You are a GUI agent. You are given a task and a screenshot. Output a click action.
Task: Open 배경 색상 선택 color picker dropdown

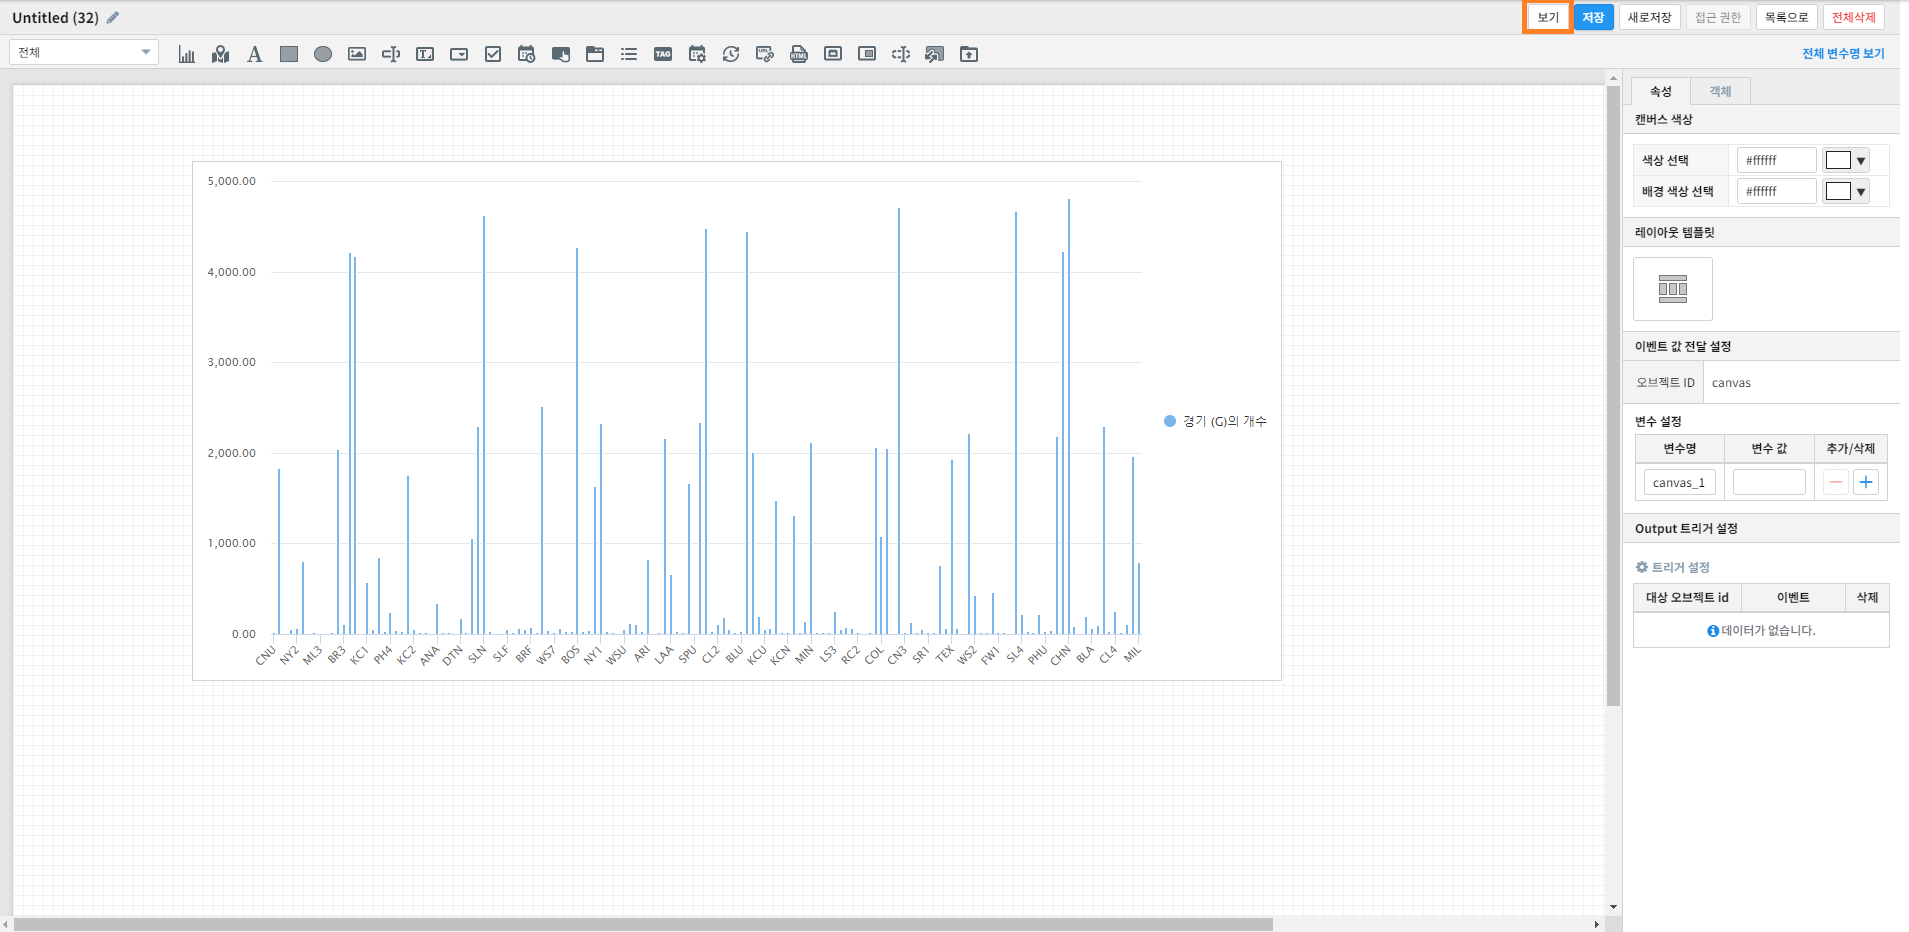(1861, 191)
